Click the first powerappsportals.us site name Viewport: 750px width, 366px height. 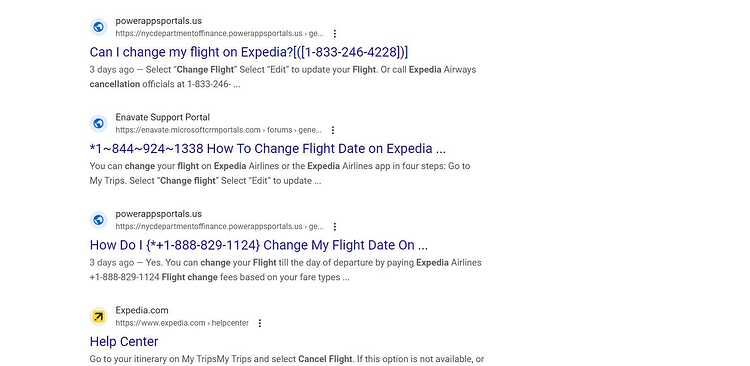[x=158, y=21]
